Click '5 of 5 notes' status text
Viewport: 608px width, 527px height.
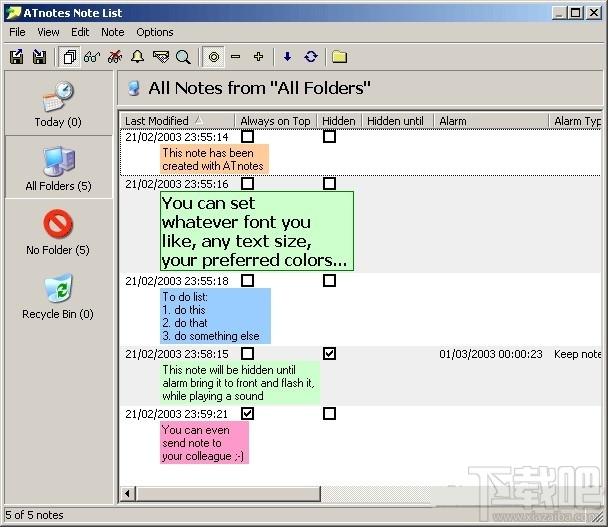point(34,515)
